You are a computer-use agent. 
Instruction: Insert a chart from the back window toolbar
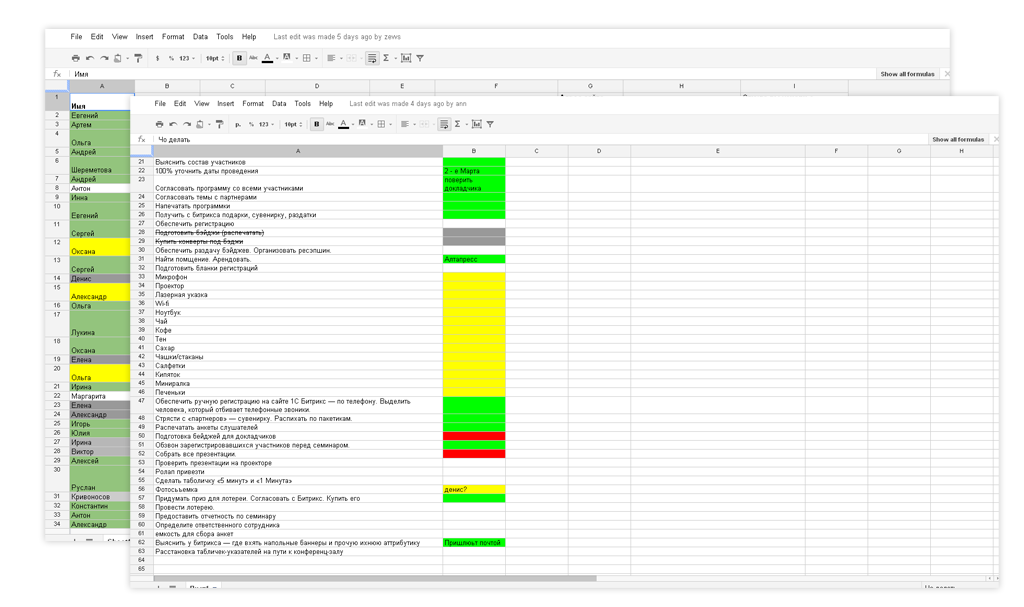click(x=406, y=58)
